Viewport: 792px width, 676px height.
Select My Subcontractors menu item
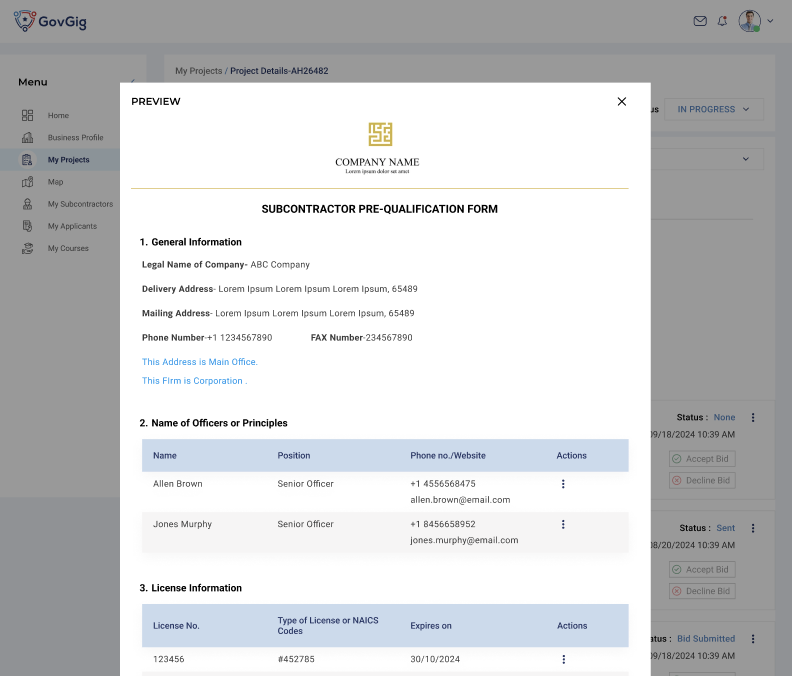[x=80, y=204]
